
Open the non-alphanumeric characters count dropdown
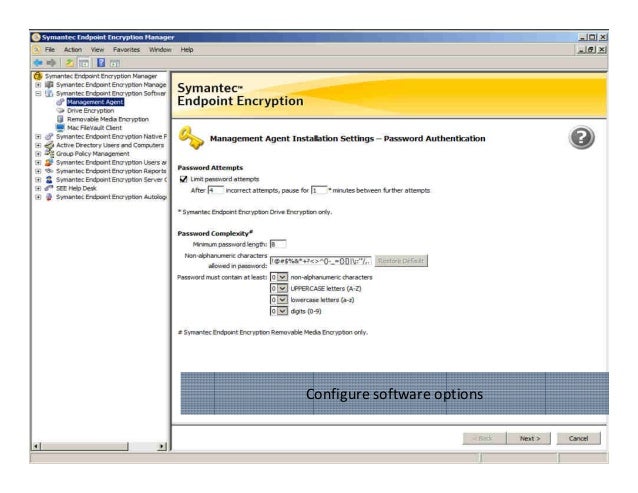(x=282, y=277)
